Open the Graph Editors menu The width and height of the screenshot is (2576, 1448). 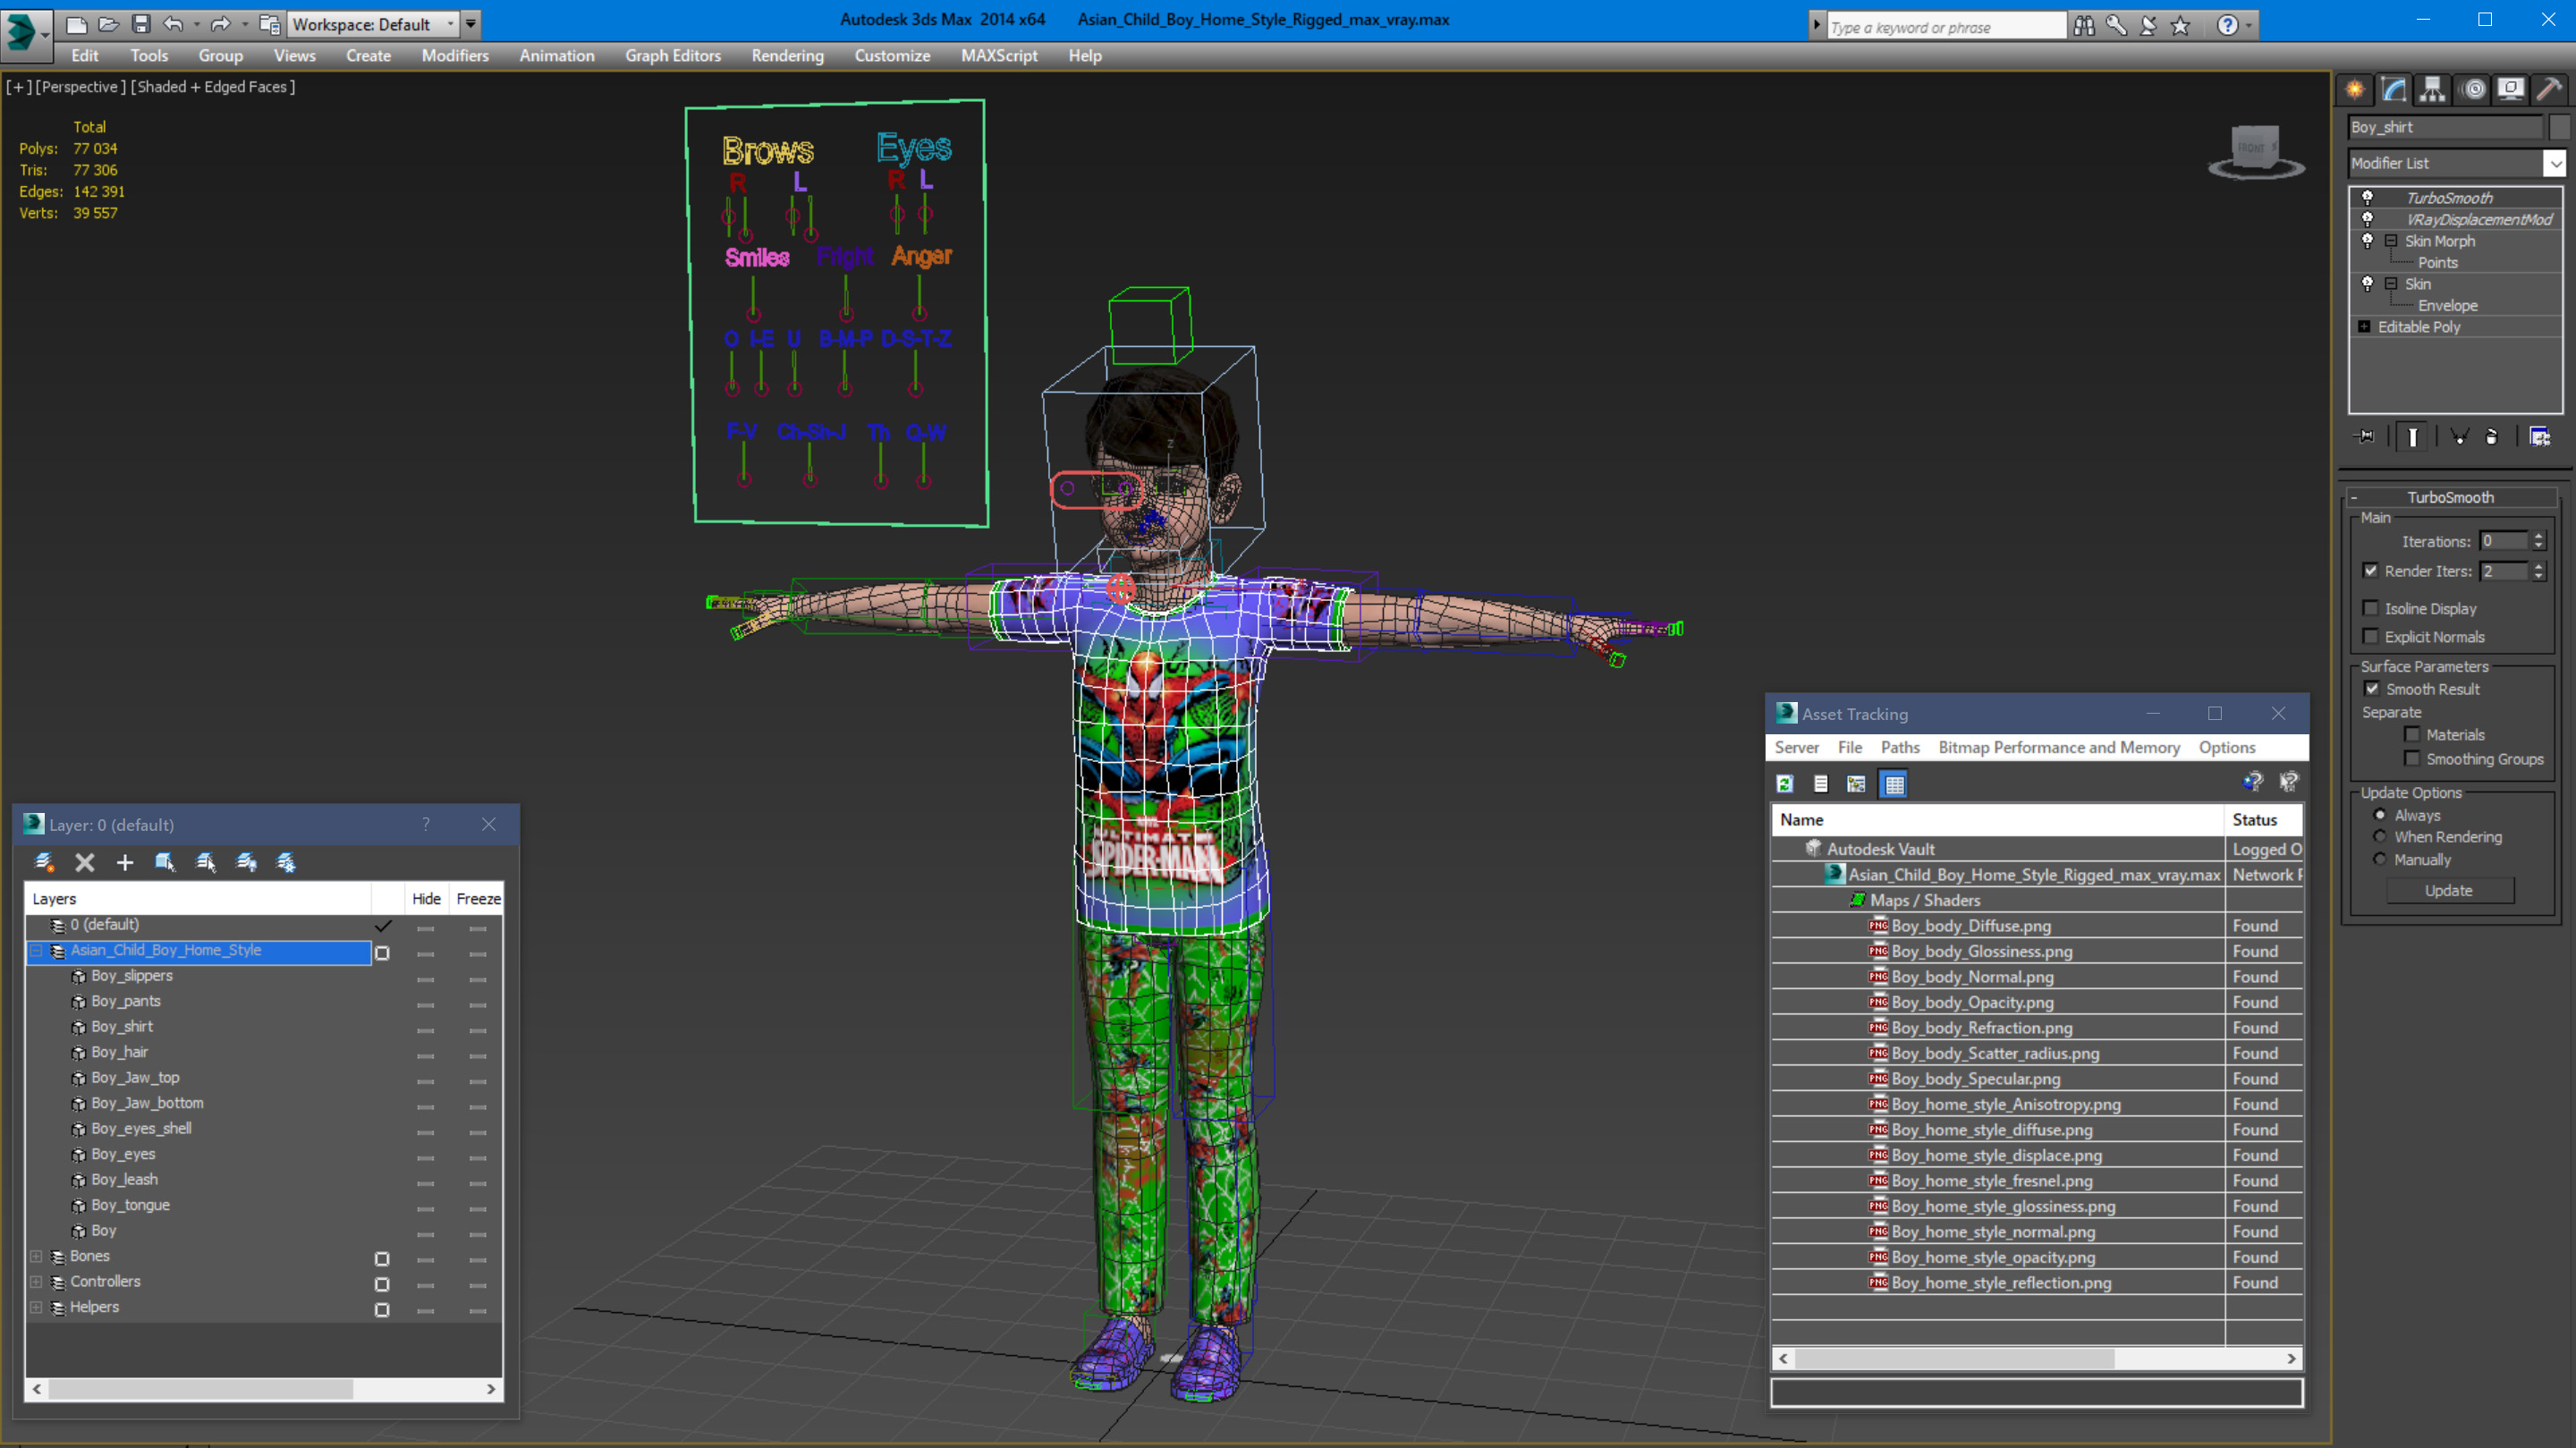point(672,56)
